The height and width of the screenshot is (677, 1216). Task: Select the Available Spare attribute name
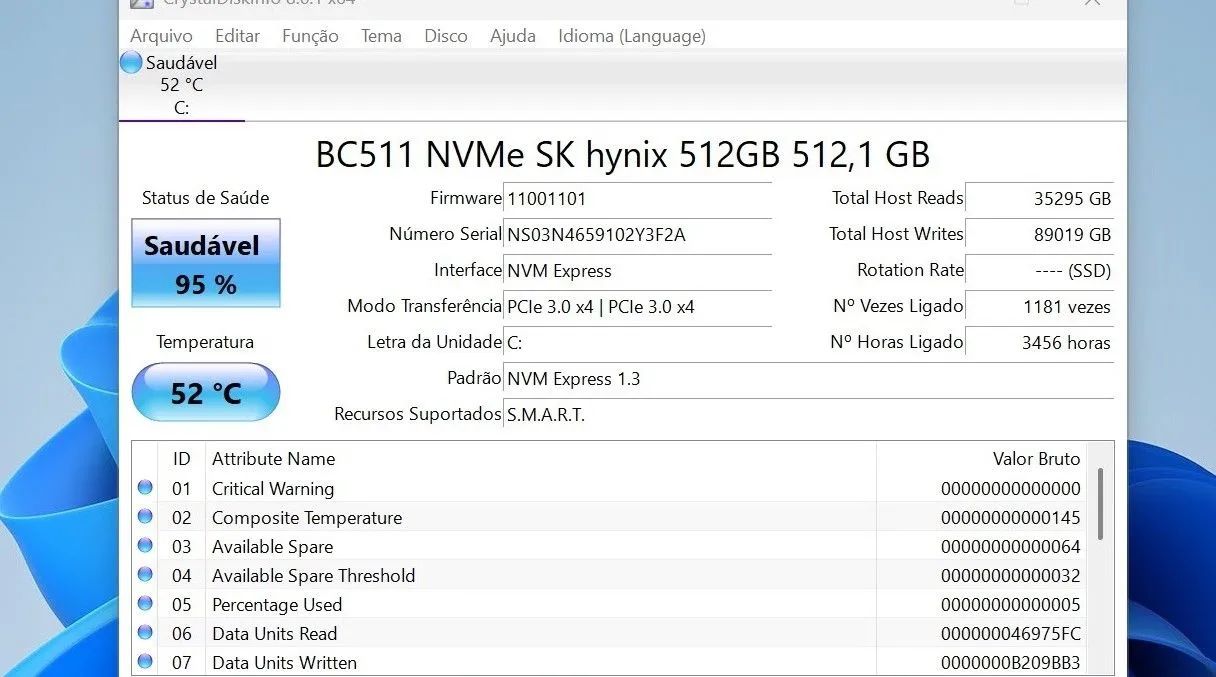(x=272, y=547)
